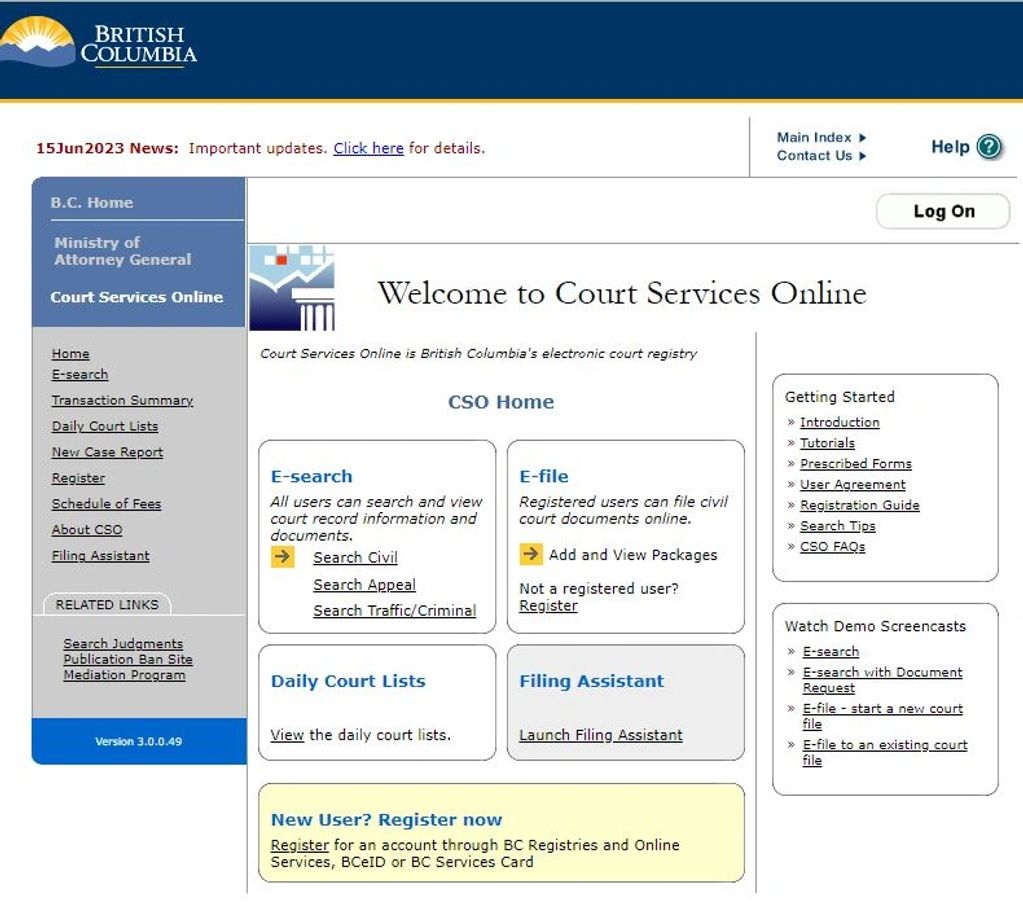Select the RELATED LINKS tab
The width and height of the screenshot is (1023, 908).
tap(107, 605)
